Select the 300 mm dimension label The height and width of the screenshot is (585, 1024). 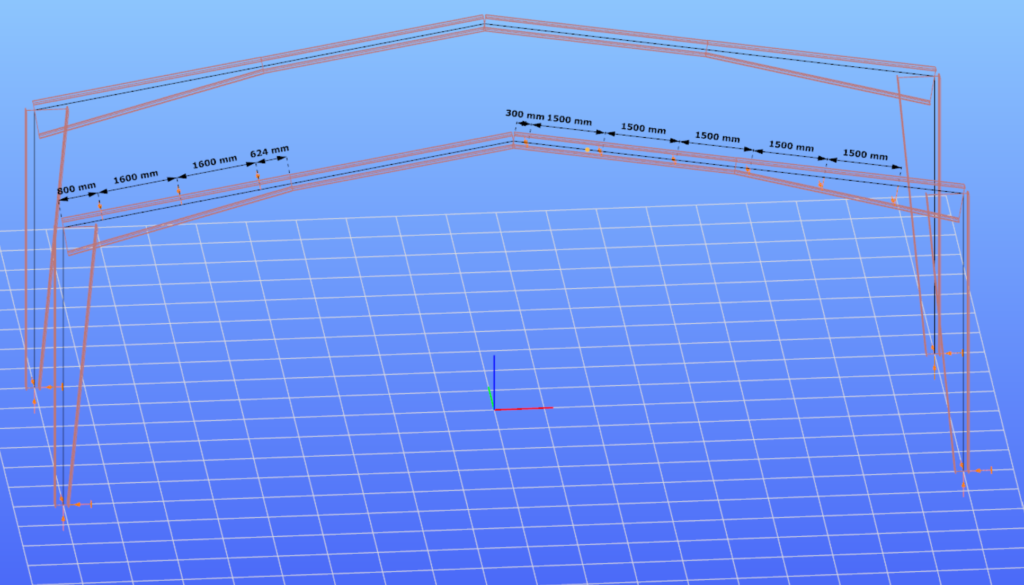[524, 115]
